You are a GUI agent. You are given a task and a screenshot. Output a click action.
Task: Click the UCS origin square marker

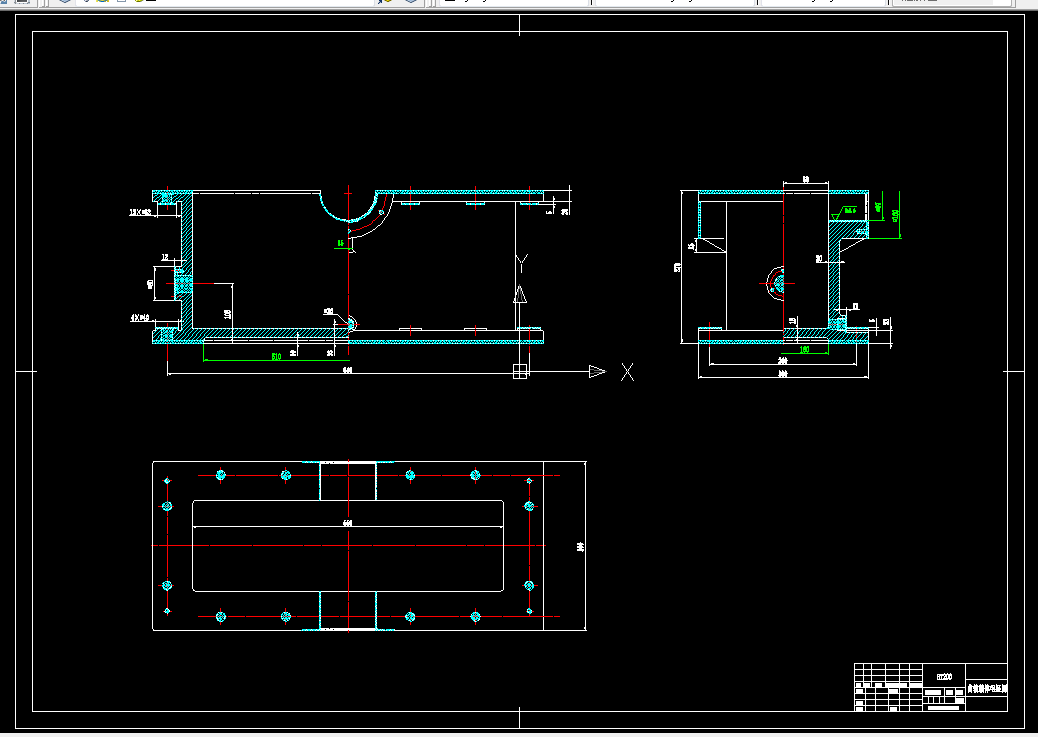[x=520, y=371]
